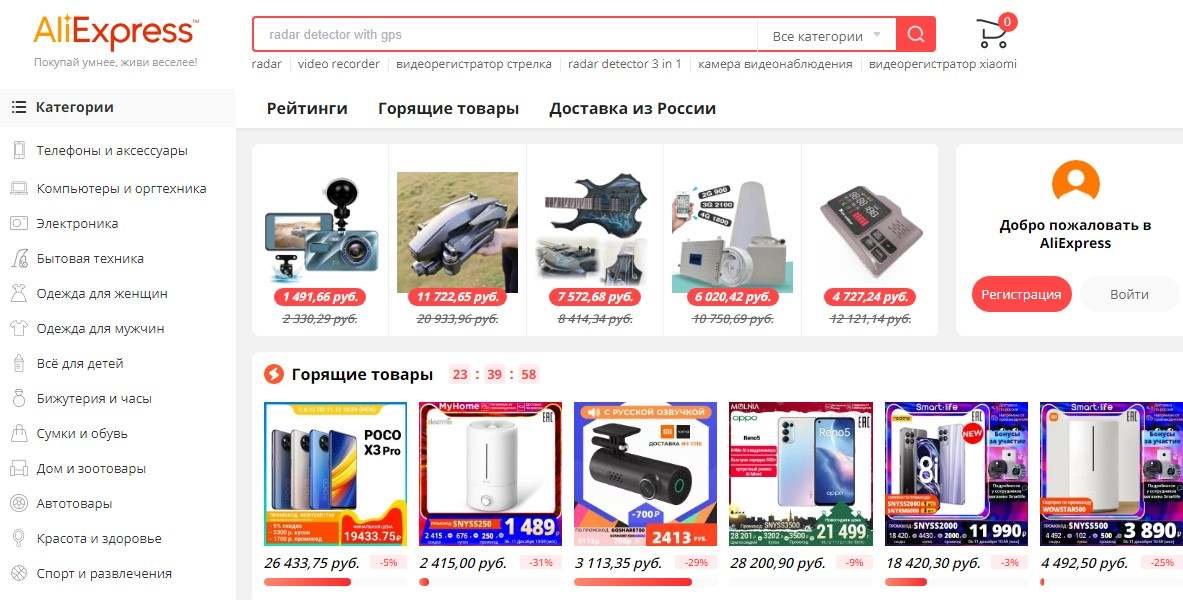Click the laptop icon beside Компьютеры и оргтехника
Image resolution: width=1183 pixels, height=600 pixels.
pyautogui.click(x=20, y=188)
